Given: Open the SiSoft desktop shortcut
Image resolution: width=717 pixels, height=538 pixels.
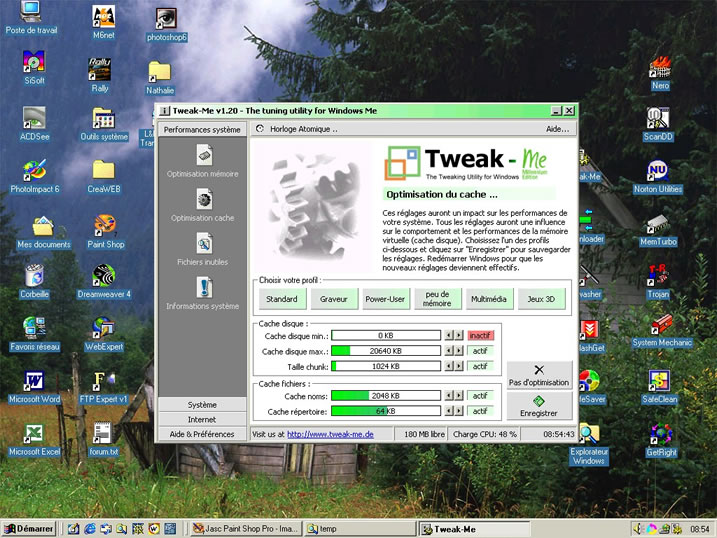Looking at the screenshot, I should click(x=34, y=68).
